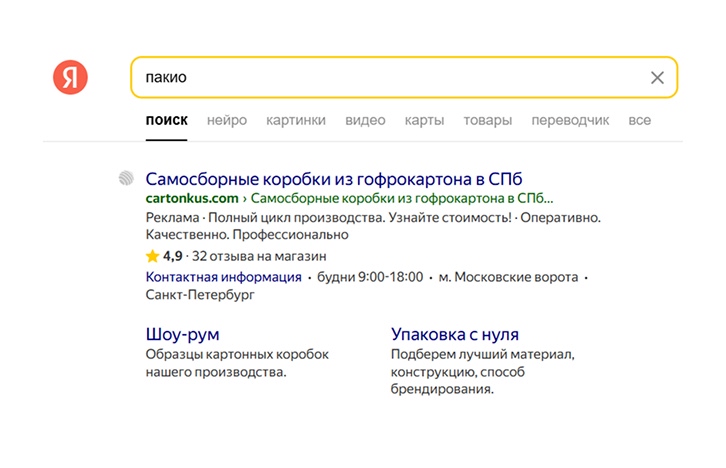Open the 'картинки' tab
The width and height of the screenshot is (726, 468).
pyautogui.click(x=296, y=120)
